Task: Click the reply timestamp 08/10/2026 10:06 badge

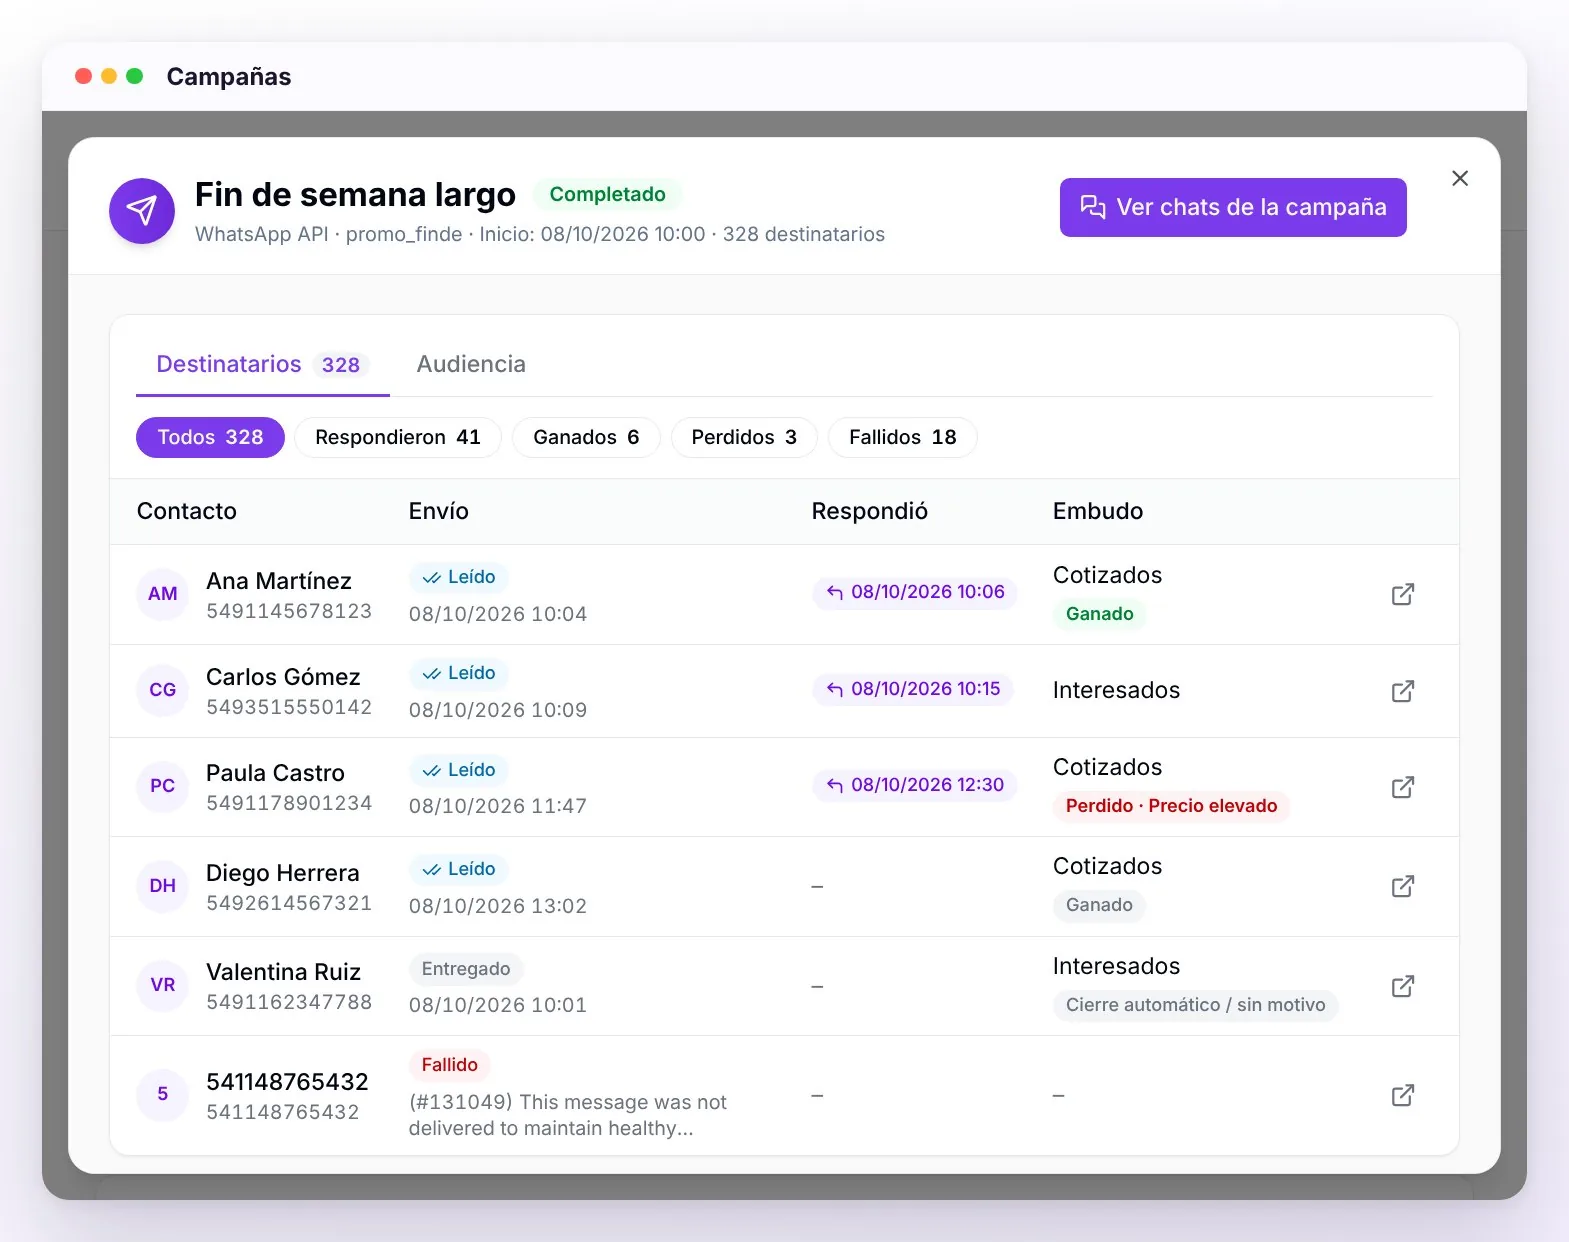Action: coord(915,592)
